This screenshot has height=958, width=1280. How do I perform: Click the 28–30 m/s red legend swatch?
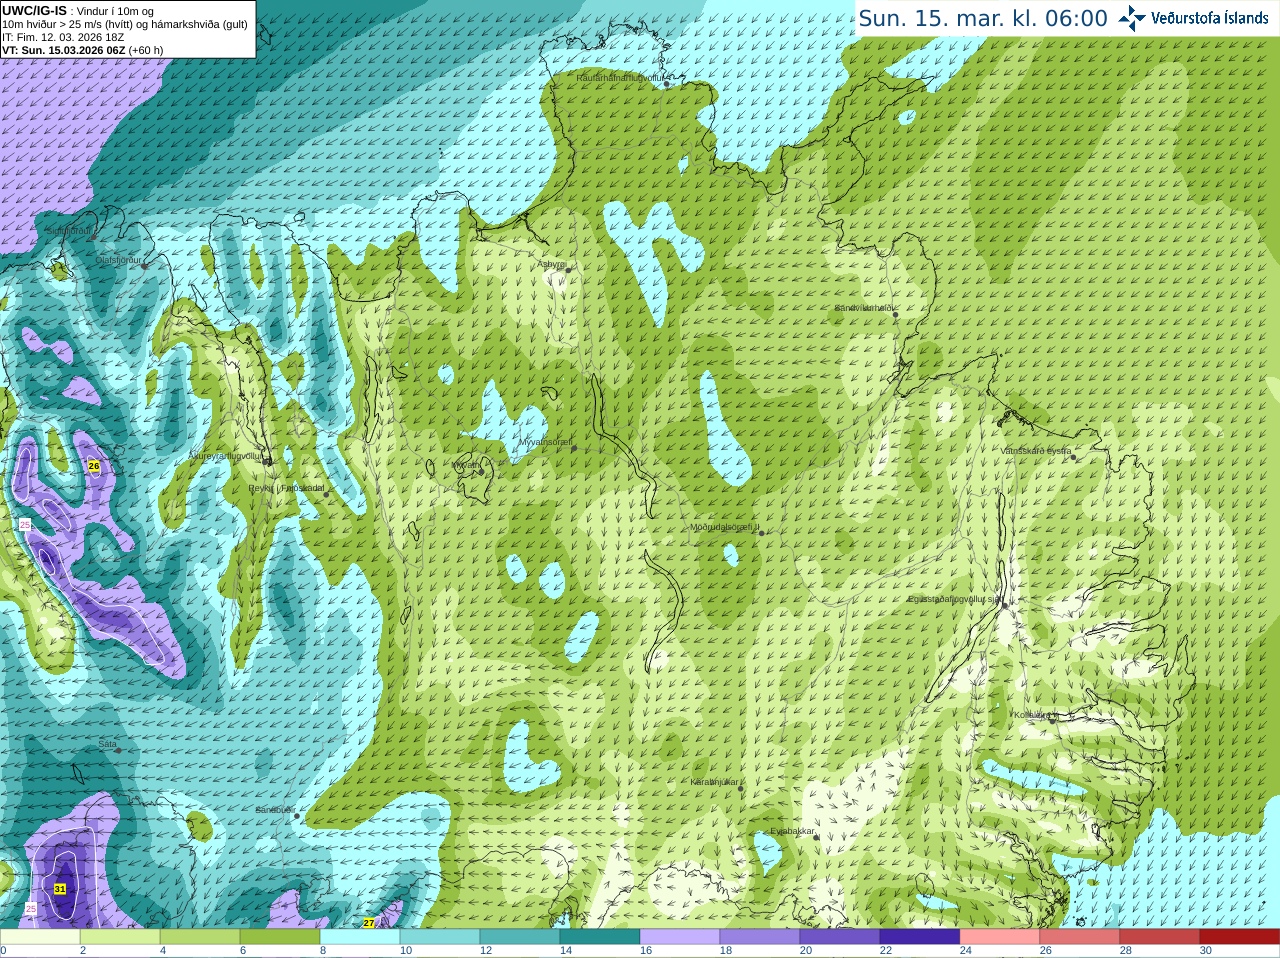click(x=1160, y=937)
